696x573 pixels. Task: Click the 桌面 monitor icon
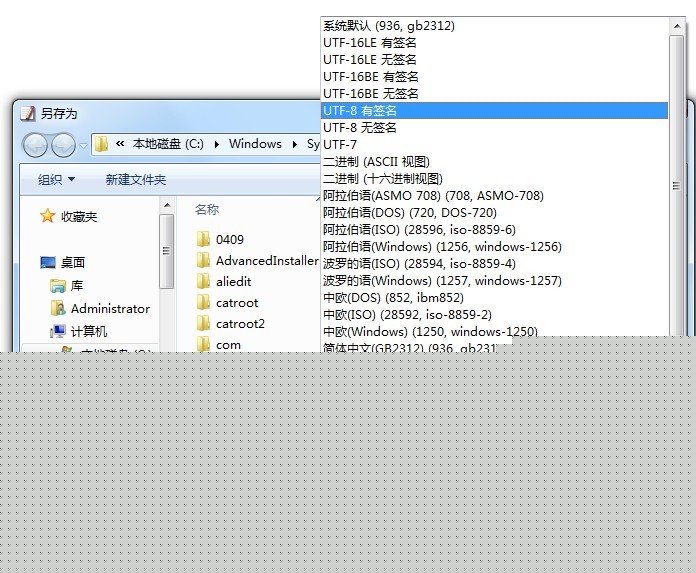point(48,262)
